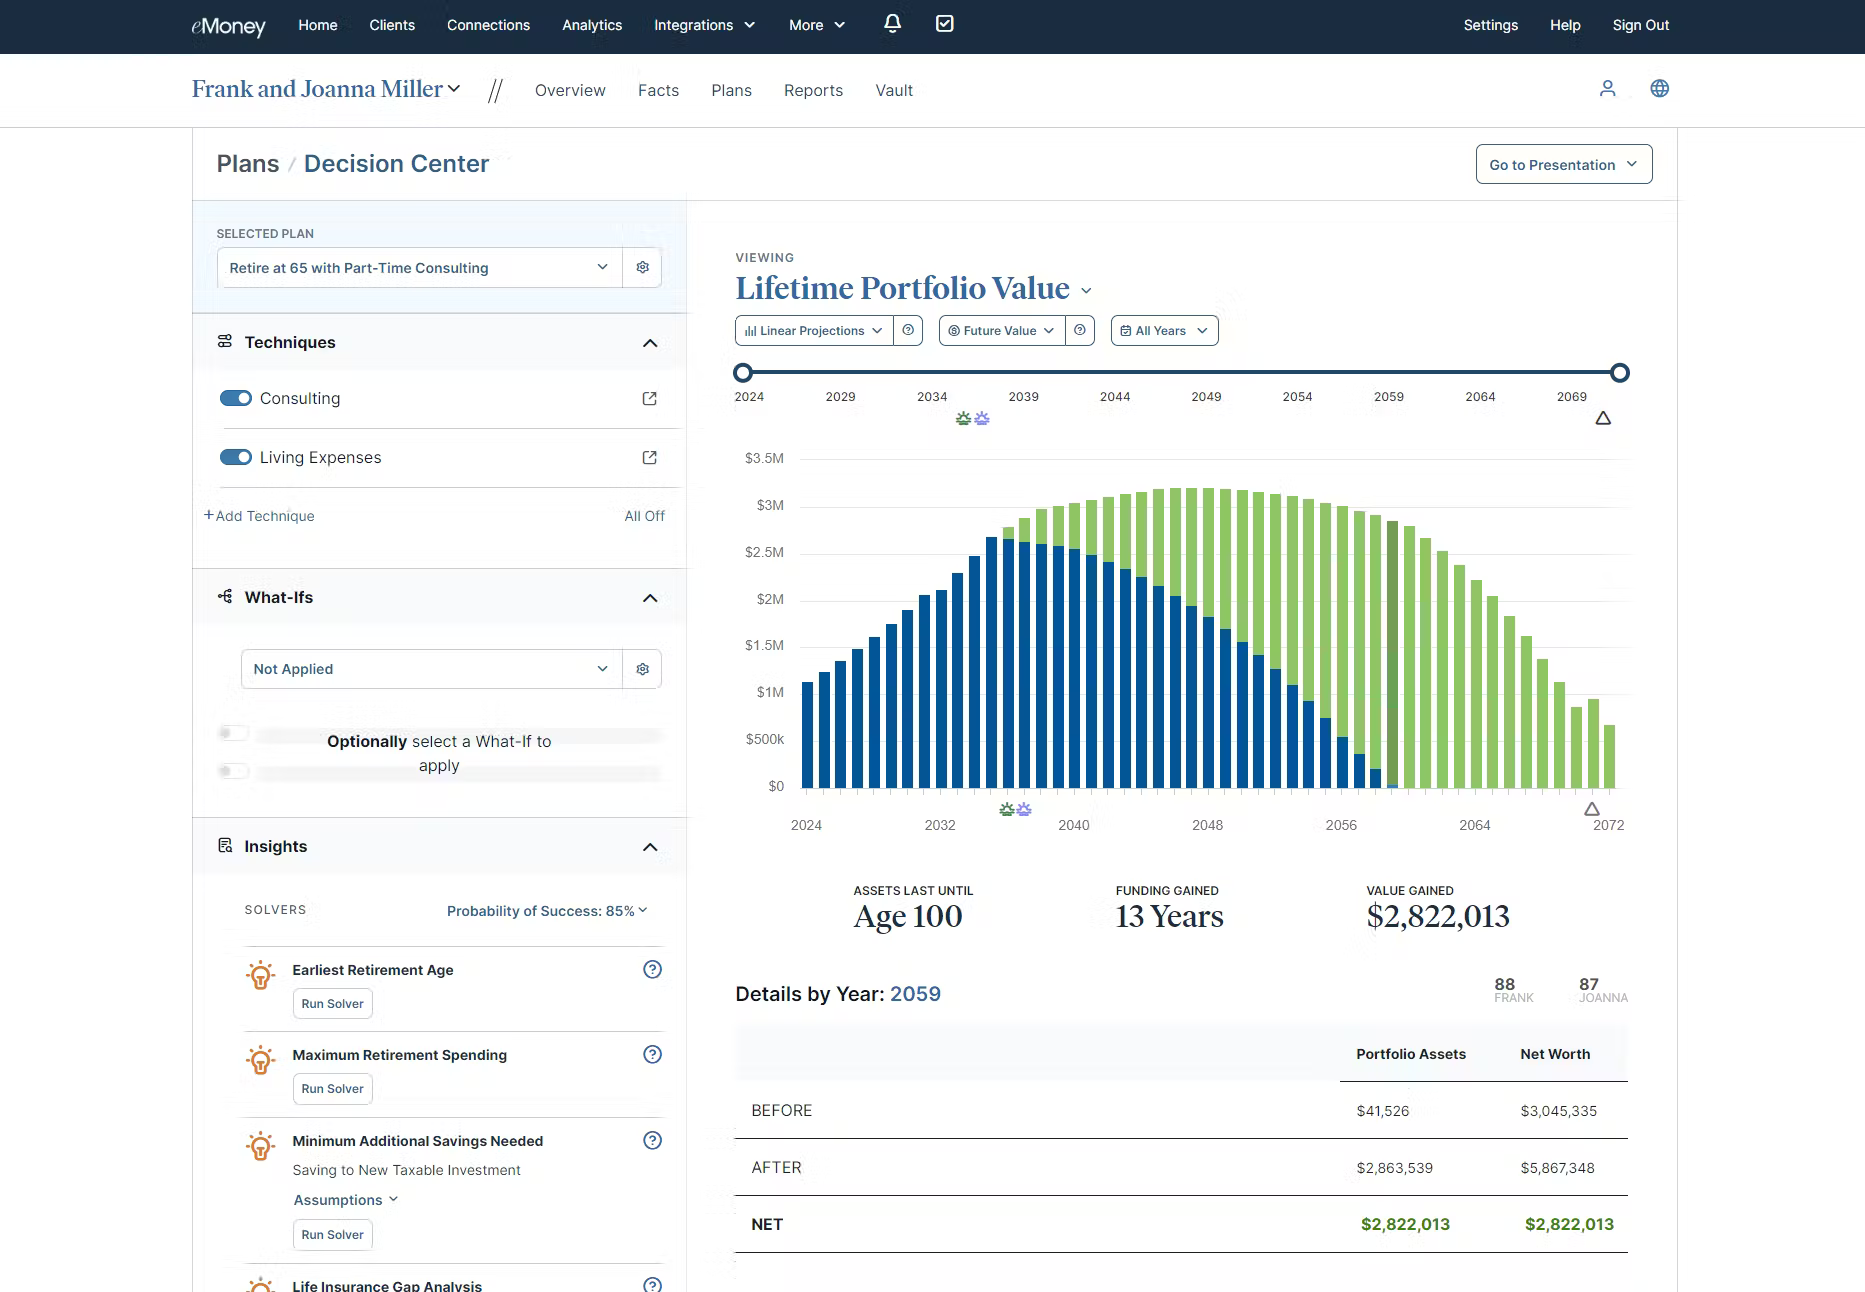This screenshot has height=1292, width=1865.
Task: Click the lightbulb icon for Earliest Retirement Age
Action: pyautogui.click(x=261, y=975)
